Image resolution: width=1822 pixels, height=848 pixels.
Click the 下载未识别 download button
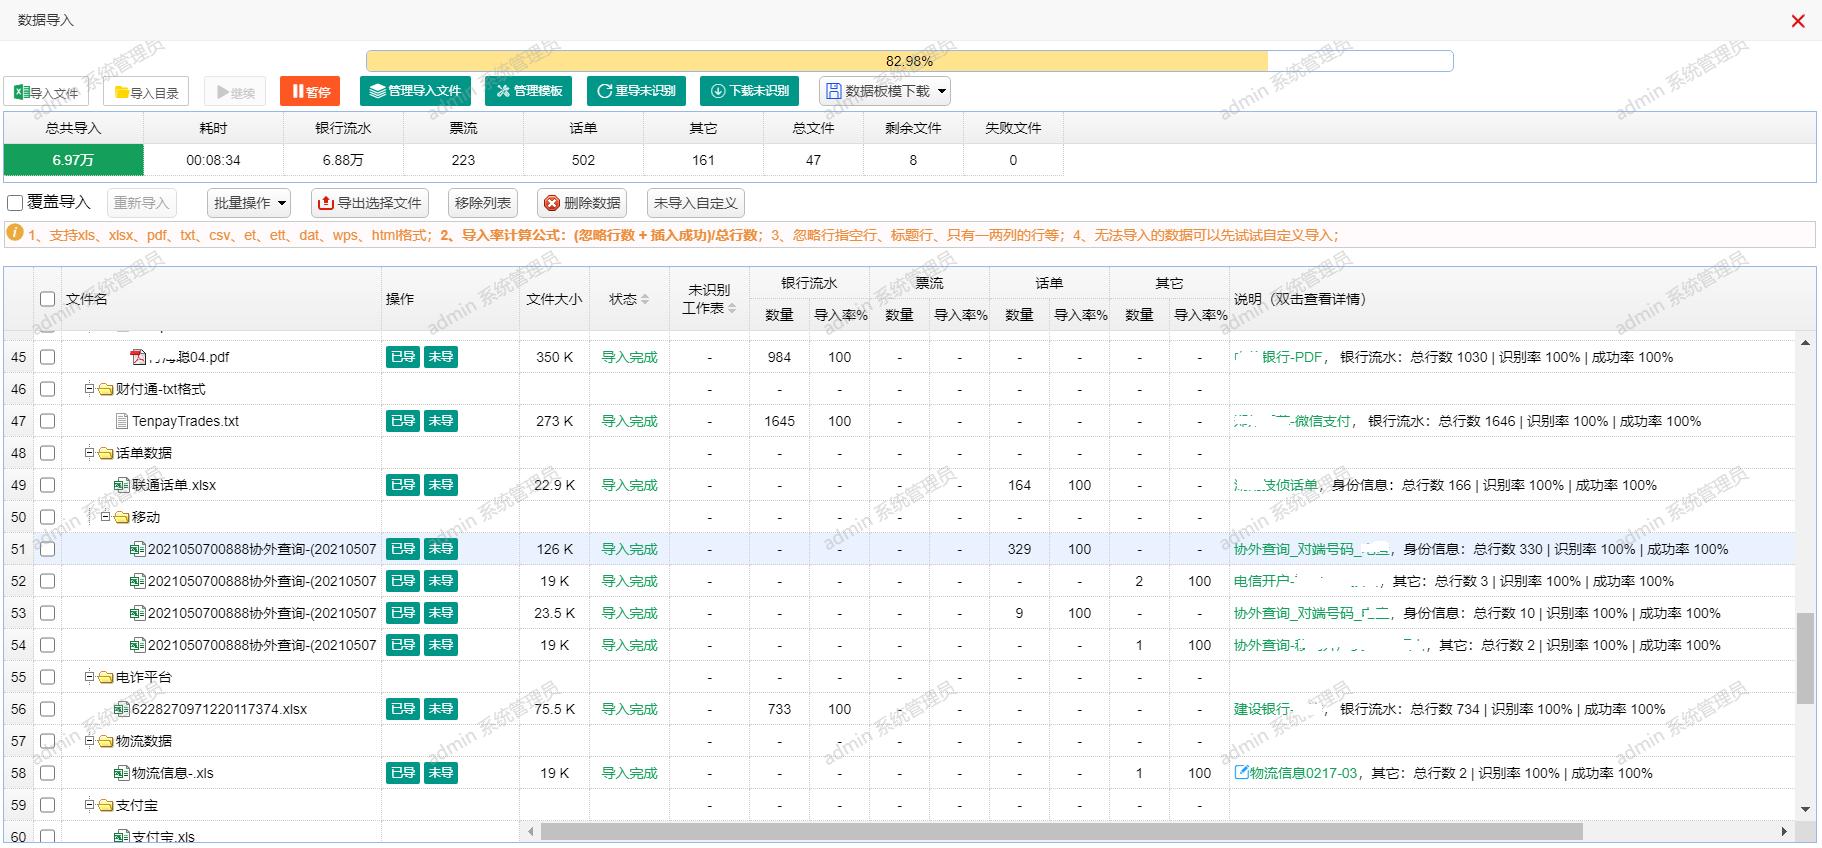(x=750, y=91)
